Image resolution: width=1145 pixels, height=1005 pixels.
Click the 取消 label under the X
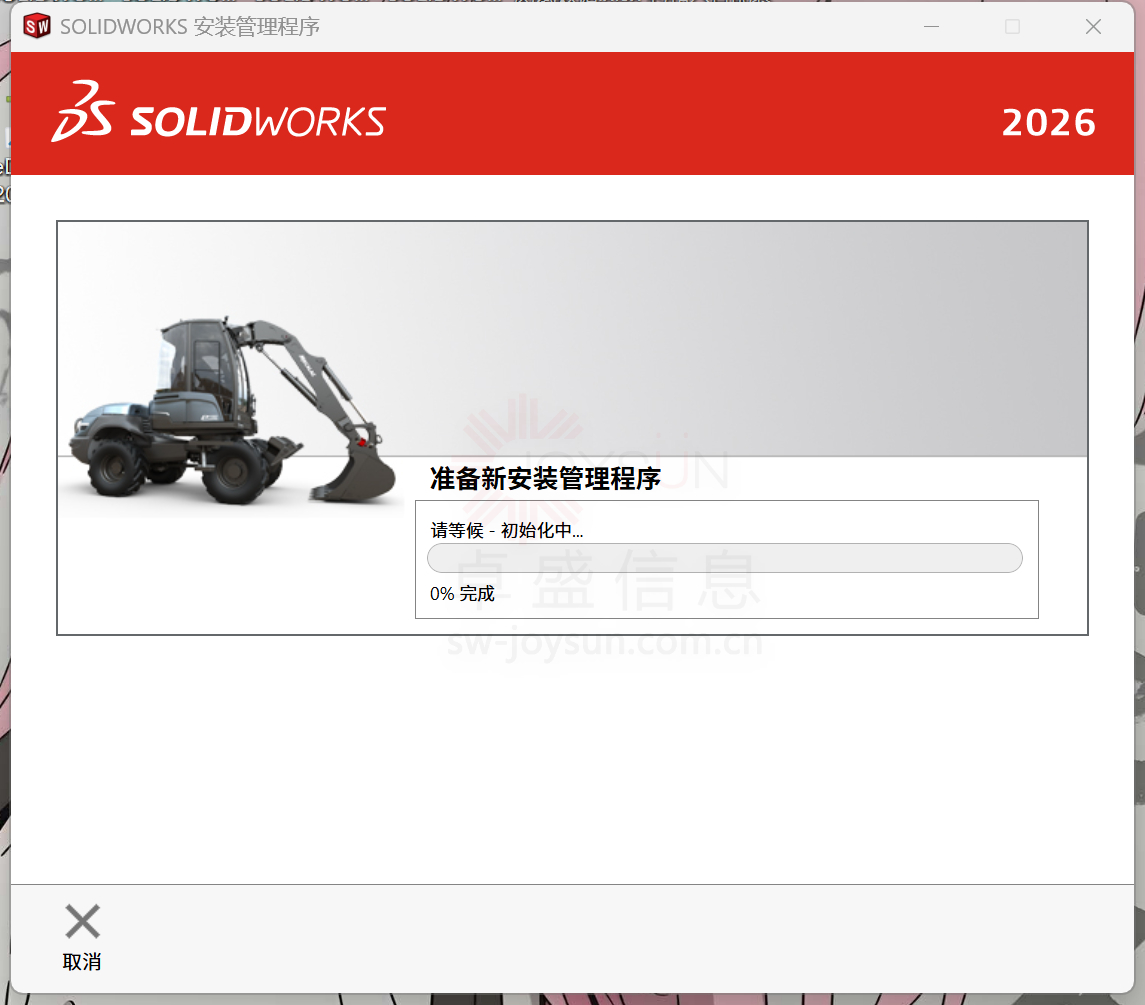click(82, 962)
